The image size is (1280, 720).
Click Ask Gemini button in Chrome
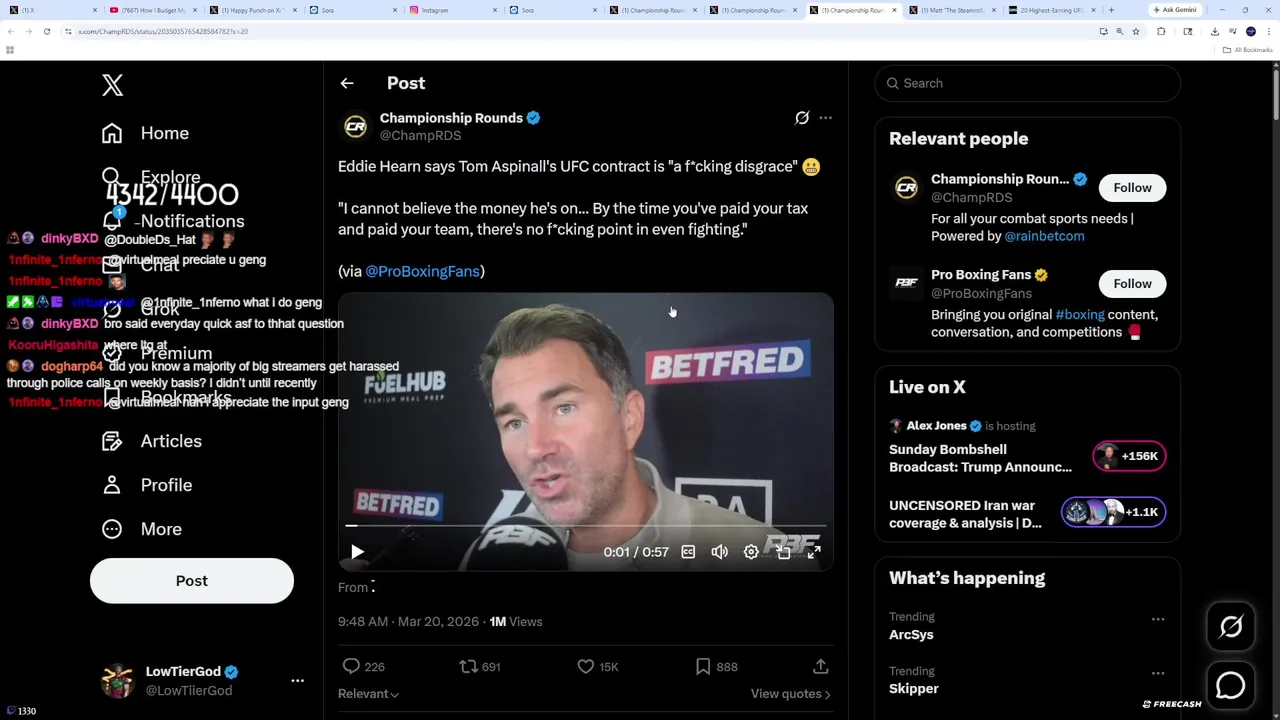pyautogui.click(x=1176, y=10)
